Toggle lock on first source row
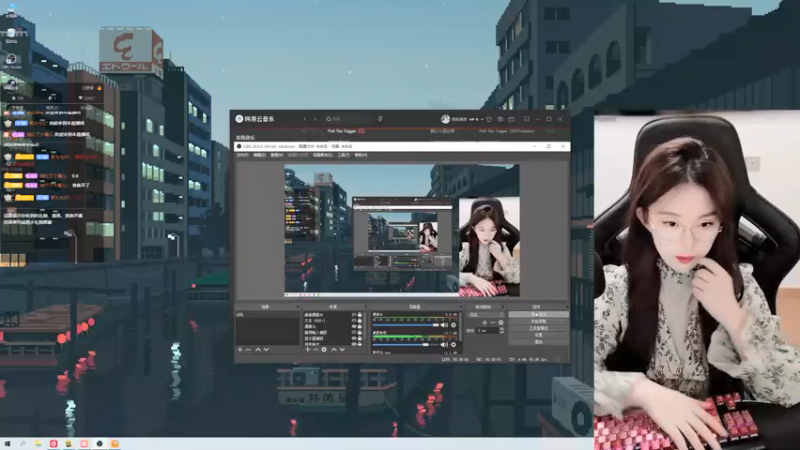Image resolution: width=800 pixels, height=450 pixels. [360, 314]
